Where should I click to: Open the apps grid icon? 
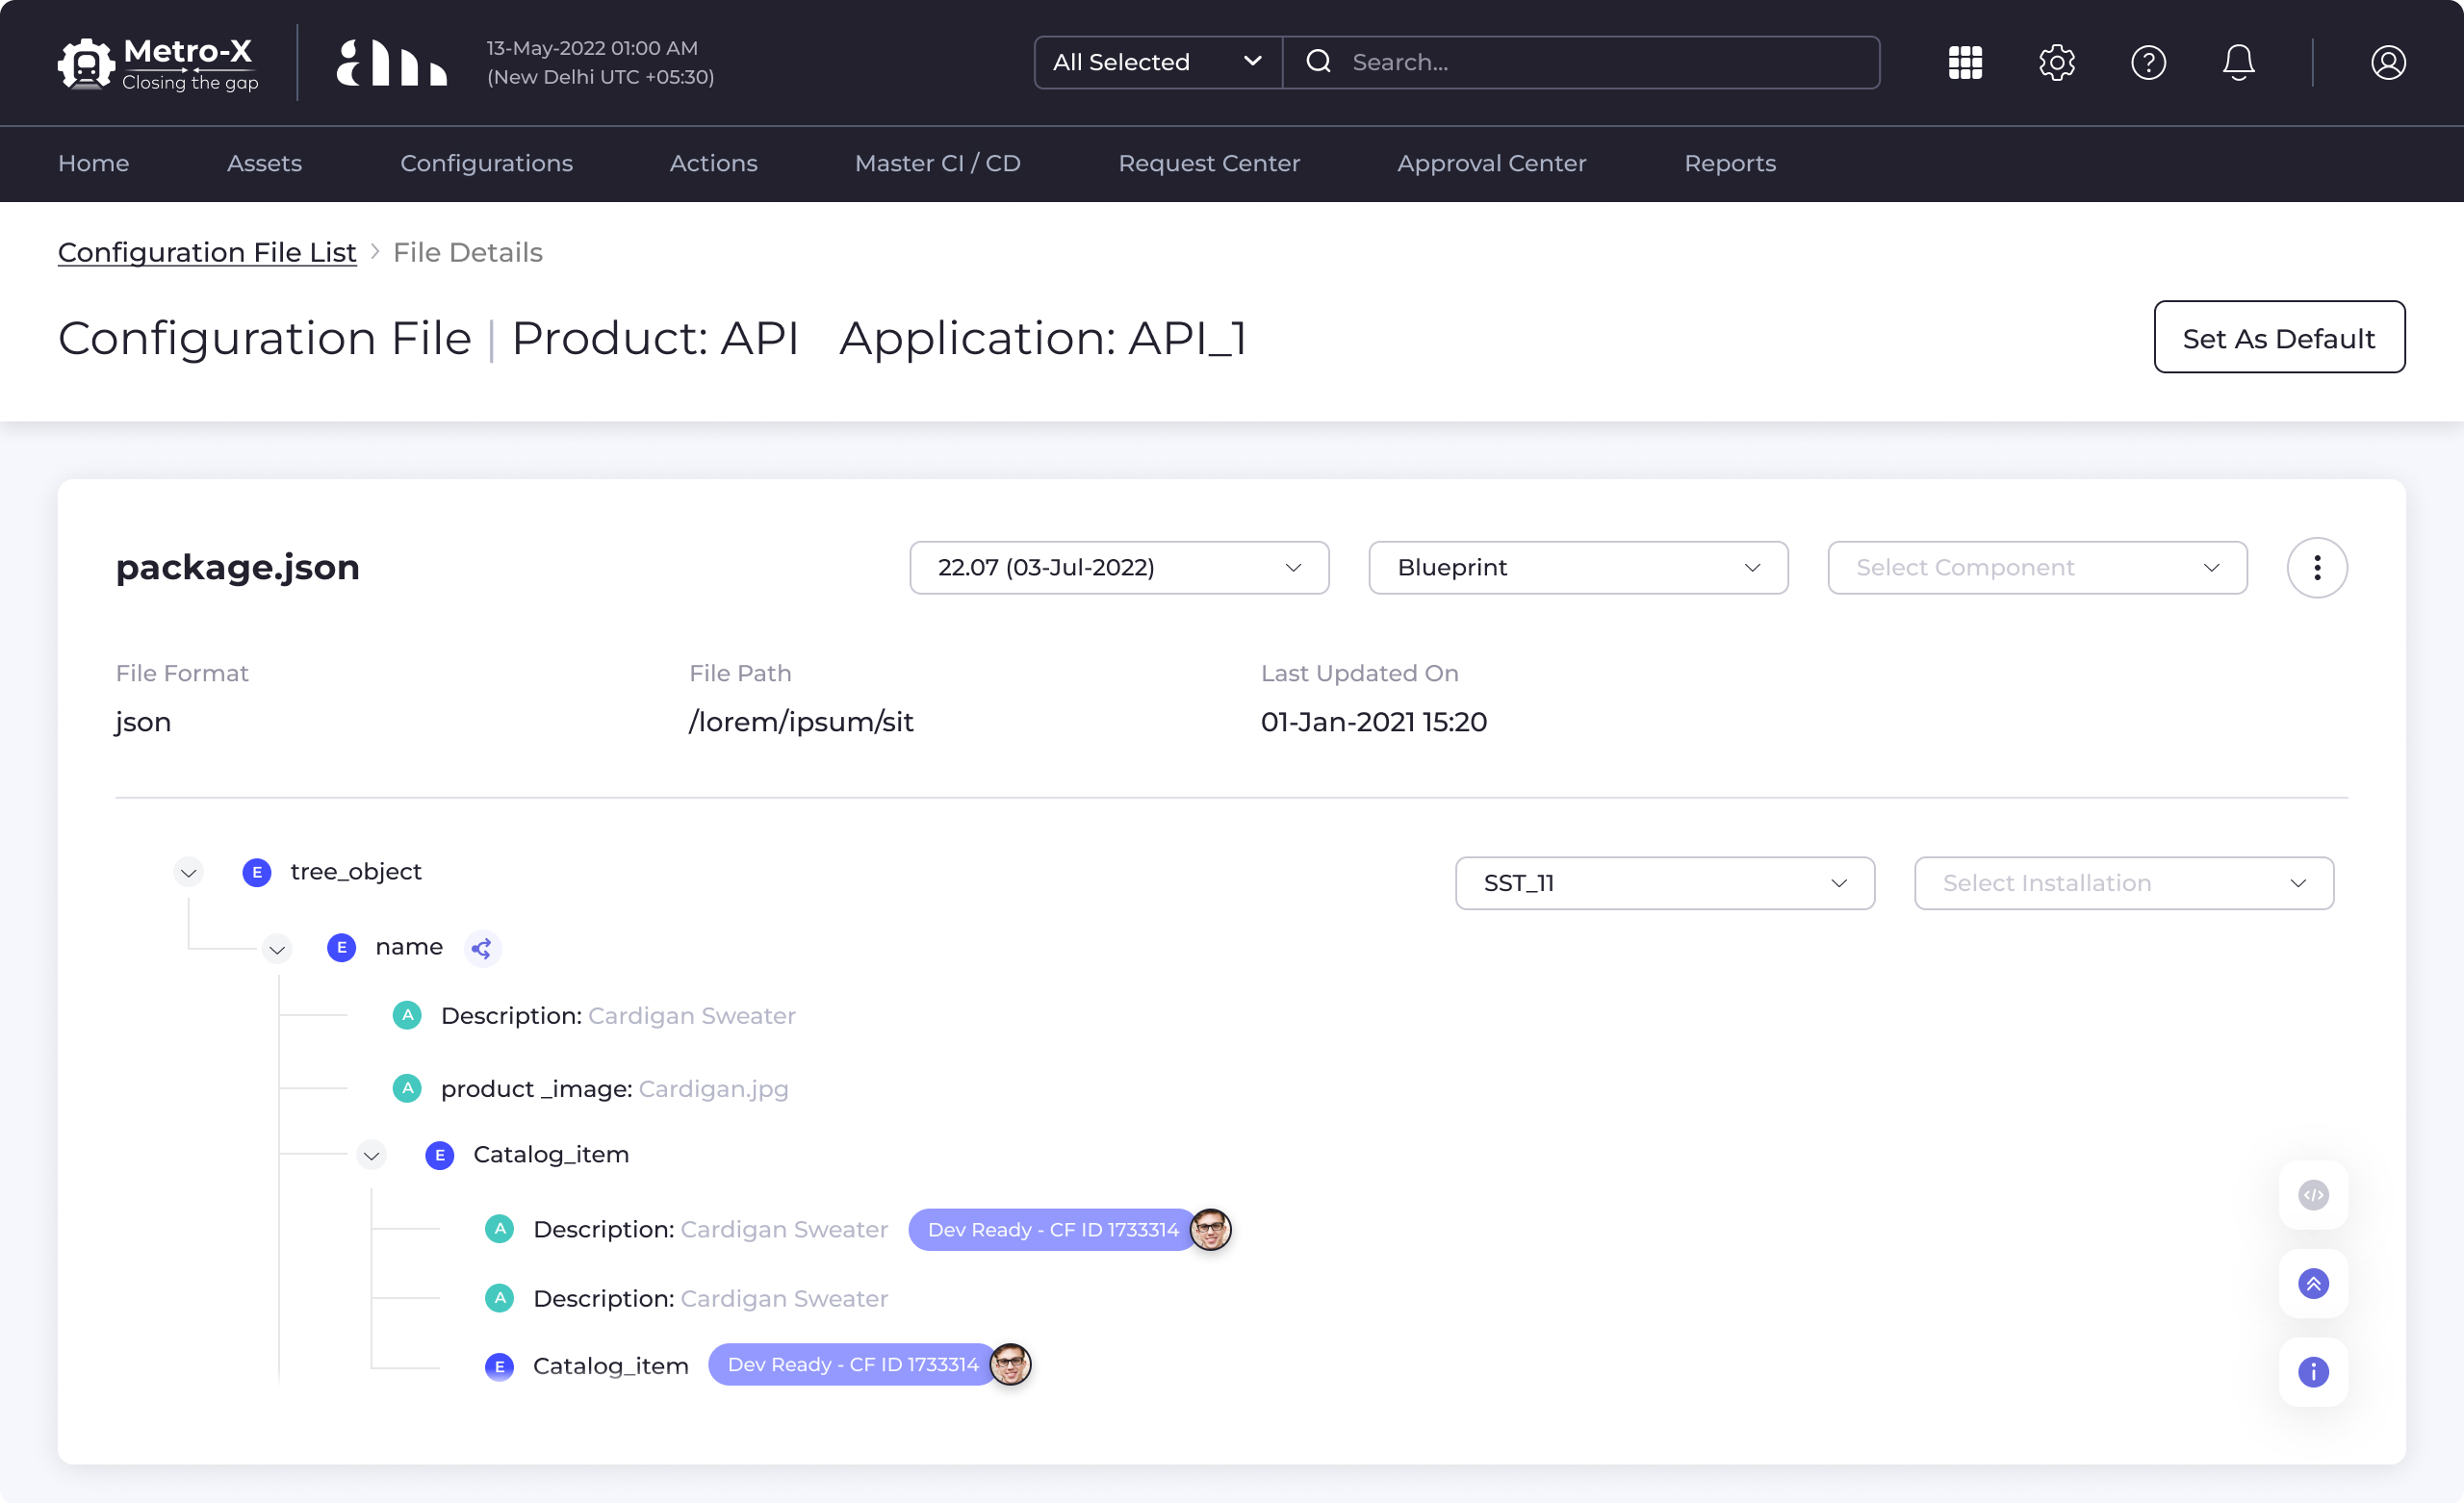[x=1964, y=63]
